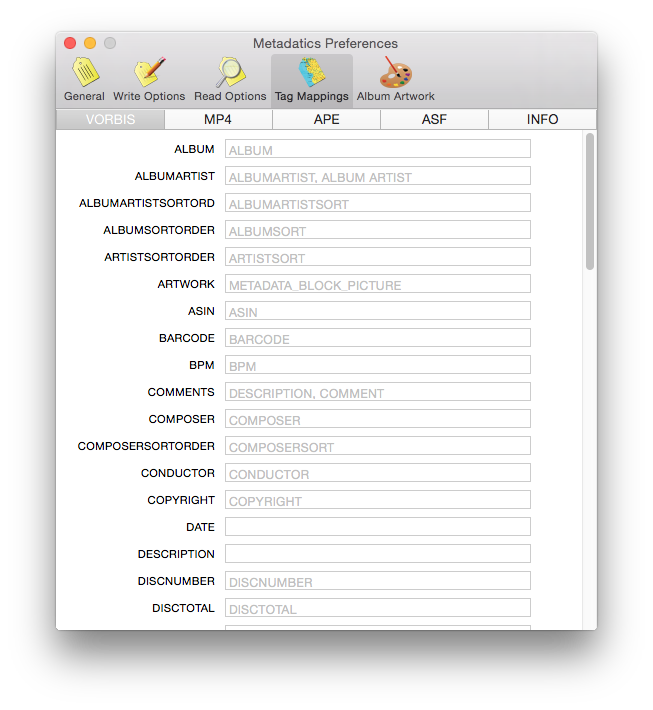Image resolution: width=653 pixels, height=710 pixels.
Task: Edit the ALBUMARTISTSORTORD mapping field
Action: [378, 203]
